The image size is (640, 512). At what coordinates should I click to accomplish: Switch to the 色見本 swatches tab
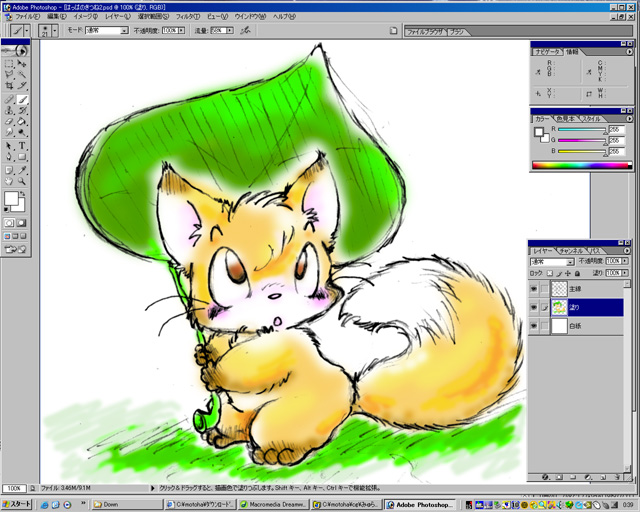pyautogui.click(x=565, y=119)
